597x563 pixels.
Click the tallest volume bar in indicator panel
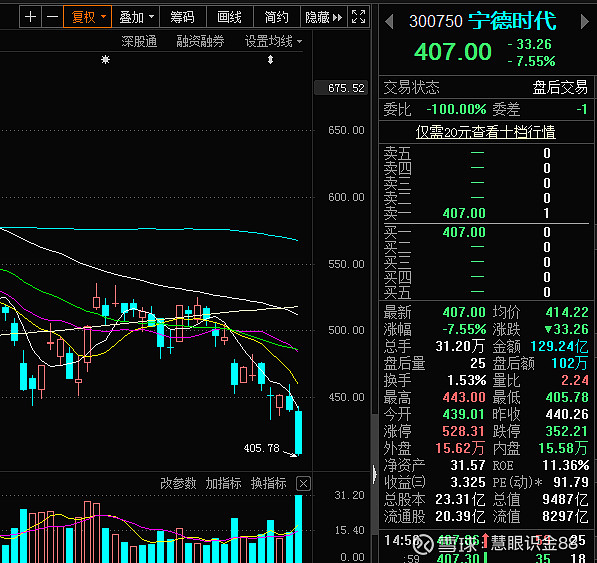298,529
